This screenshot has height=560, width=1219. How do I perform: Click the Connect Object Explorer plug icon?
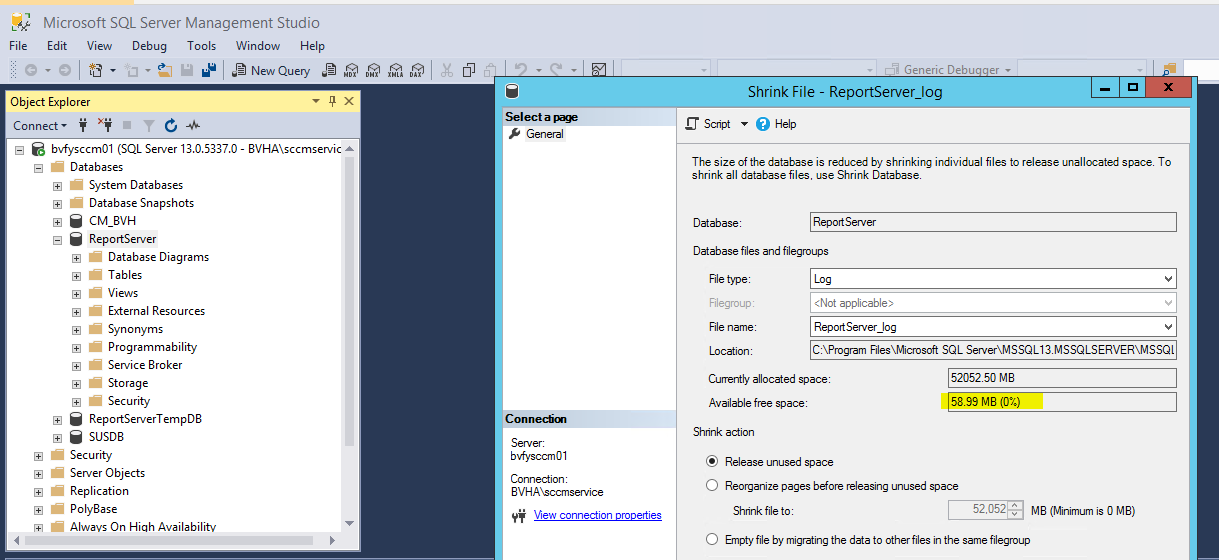[83, 125]
